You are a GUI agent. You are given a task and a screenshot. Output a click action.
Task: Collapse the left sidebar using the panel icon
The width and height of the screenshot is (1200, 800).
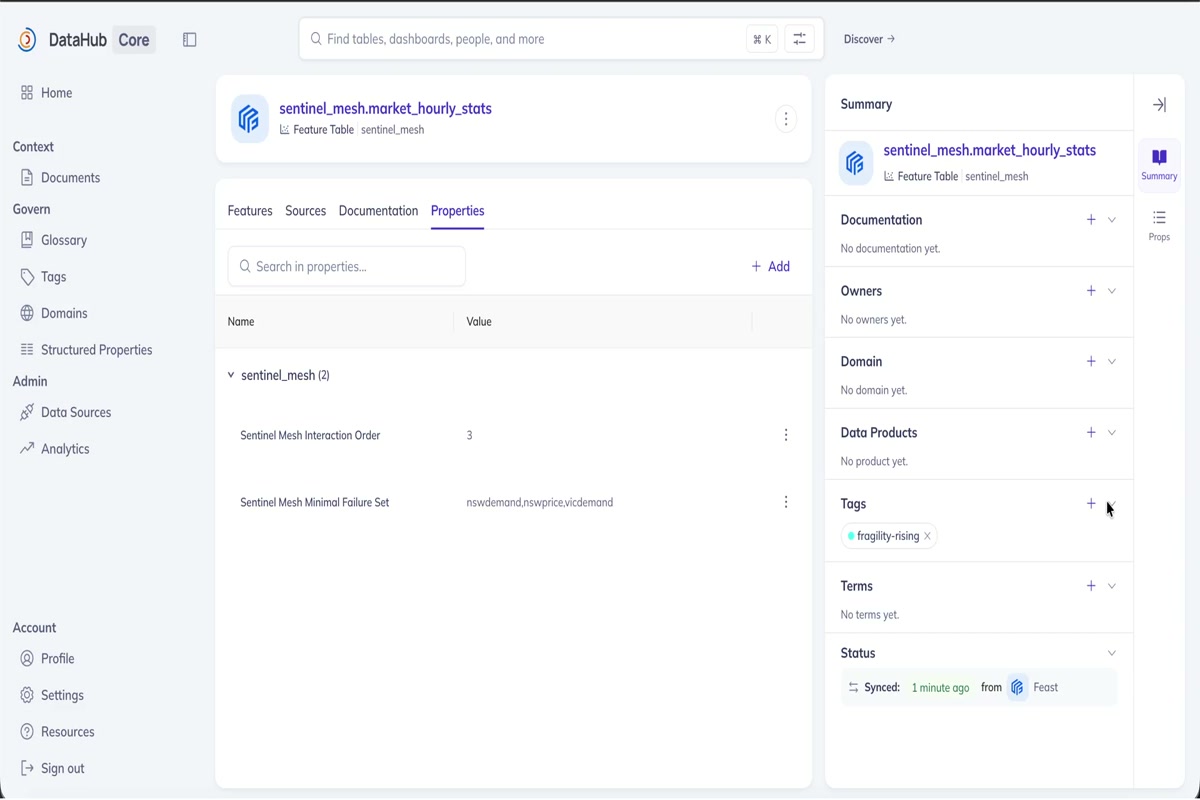click(x=190, y=40)
